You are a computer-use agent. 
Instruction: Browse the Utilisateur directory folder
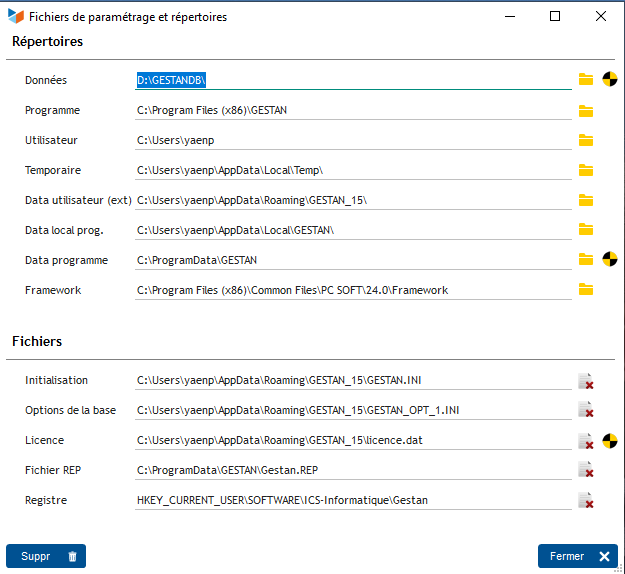(586, 140)
